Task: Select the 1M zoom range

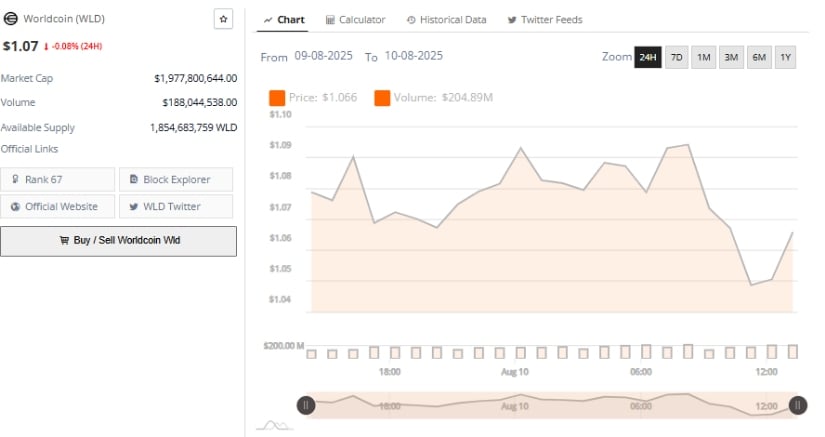Action: pos(704,57)
